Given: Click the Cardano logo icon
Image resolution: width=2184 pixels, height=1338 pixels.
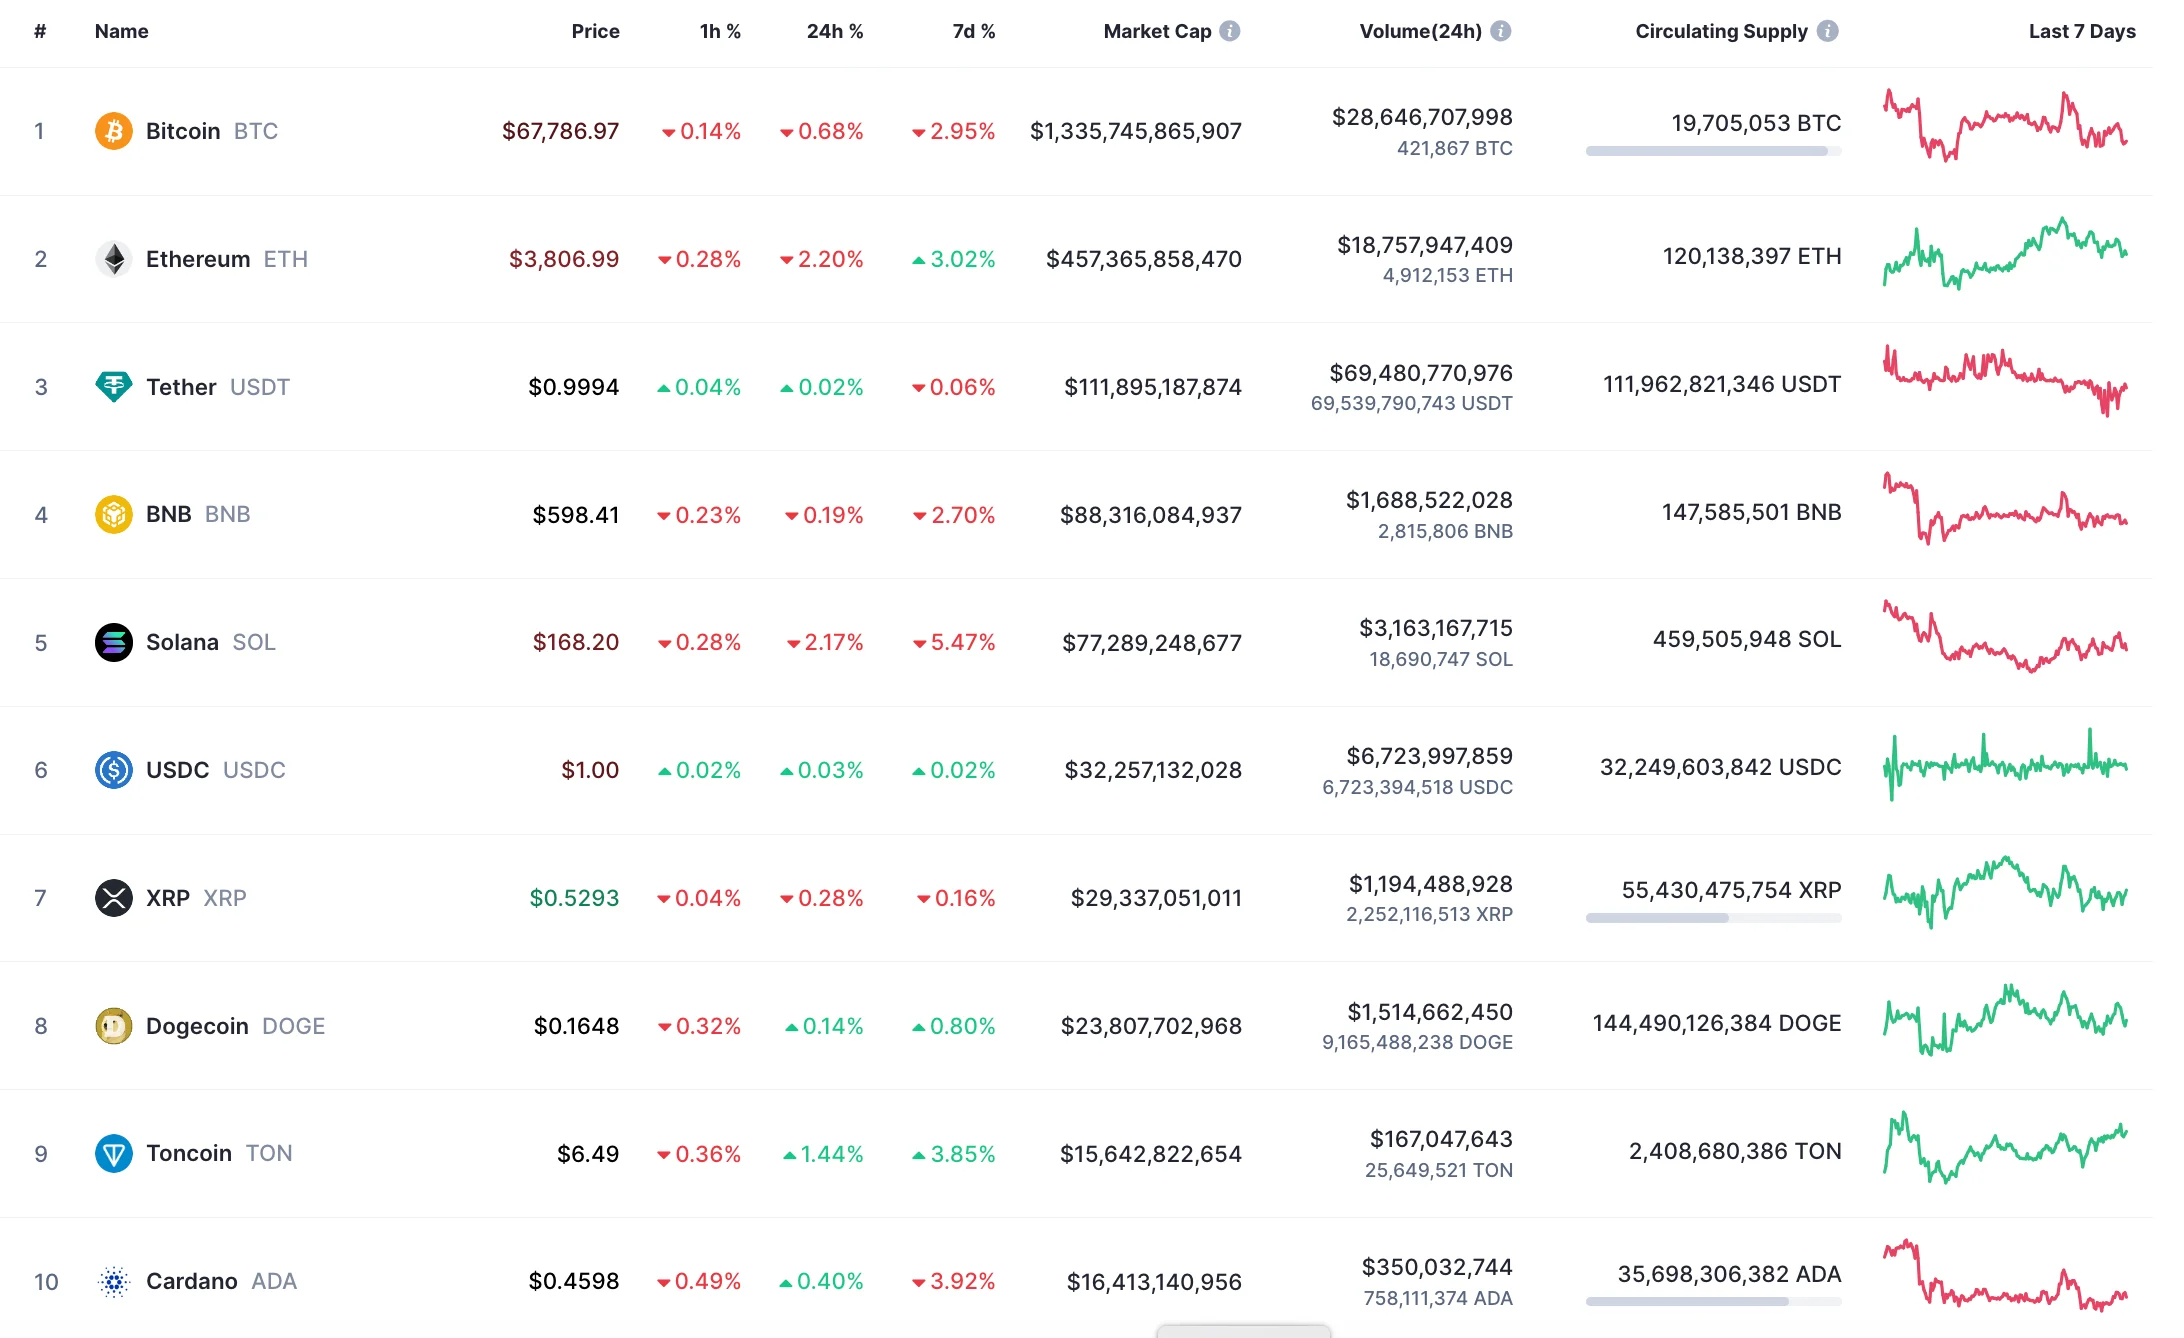Looking at the screenshot, I should point(113,1281).
